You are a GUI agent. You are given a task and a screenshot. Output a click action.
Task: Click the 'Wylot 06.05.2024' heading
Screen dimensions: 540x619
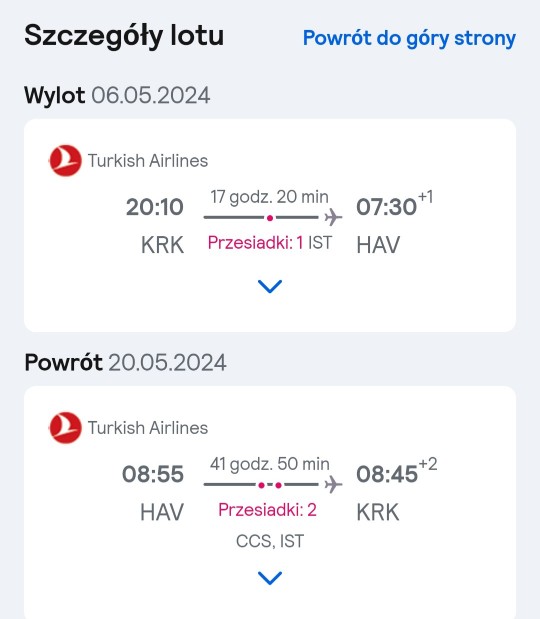pos(117,96)
